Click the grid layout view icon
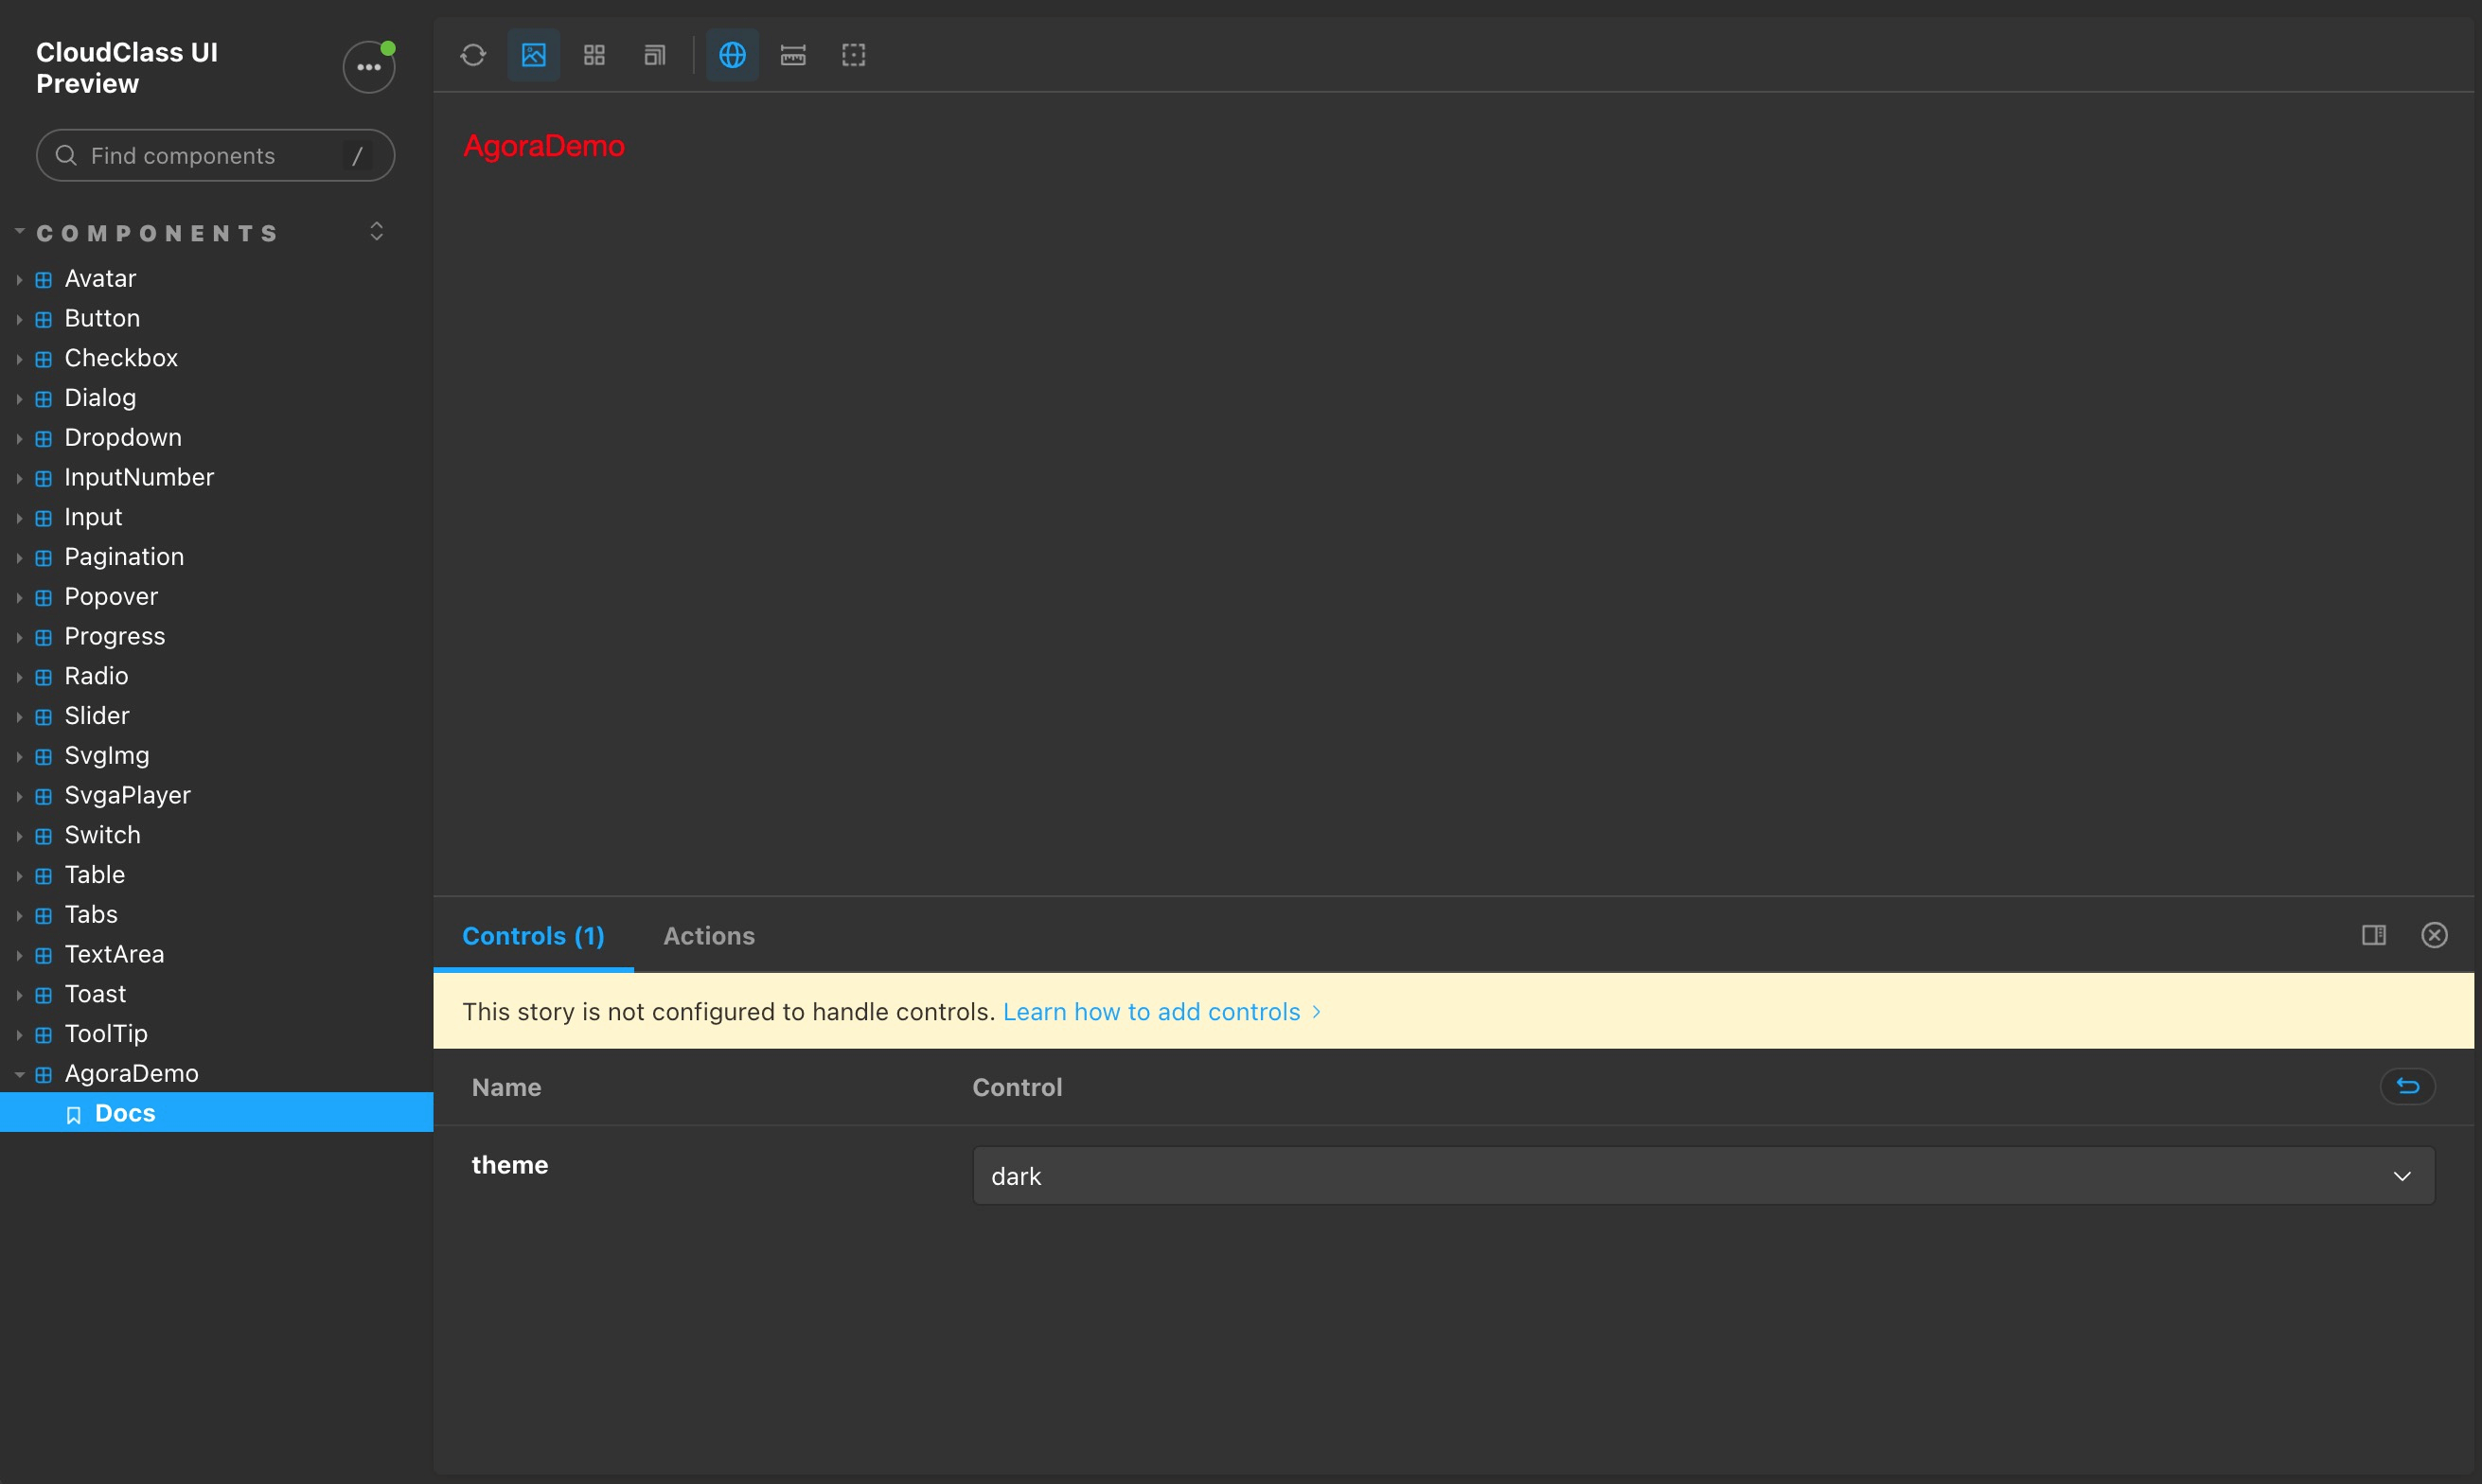 point(595,55)
